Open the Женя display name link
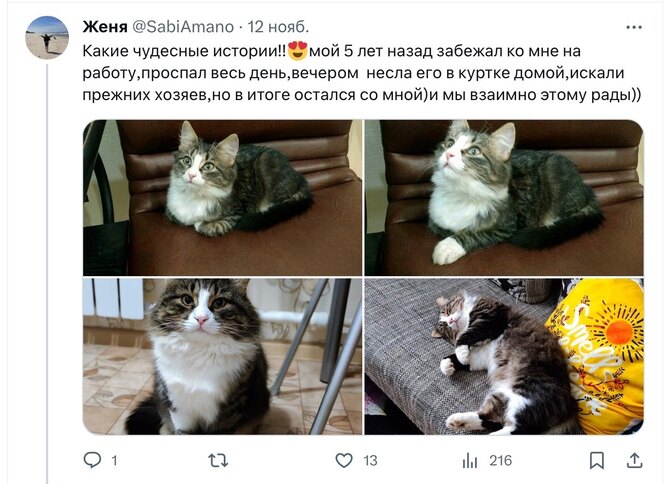The image size is (666, 484). tap(105, 27)
